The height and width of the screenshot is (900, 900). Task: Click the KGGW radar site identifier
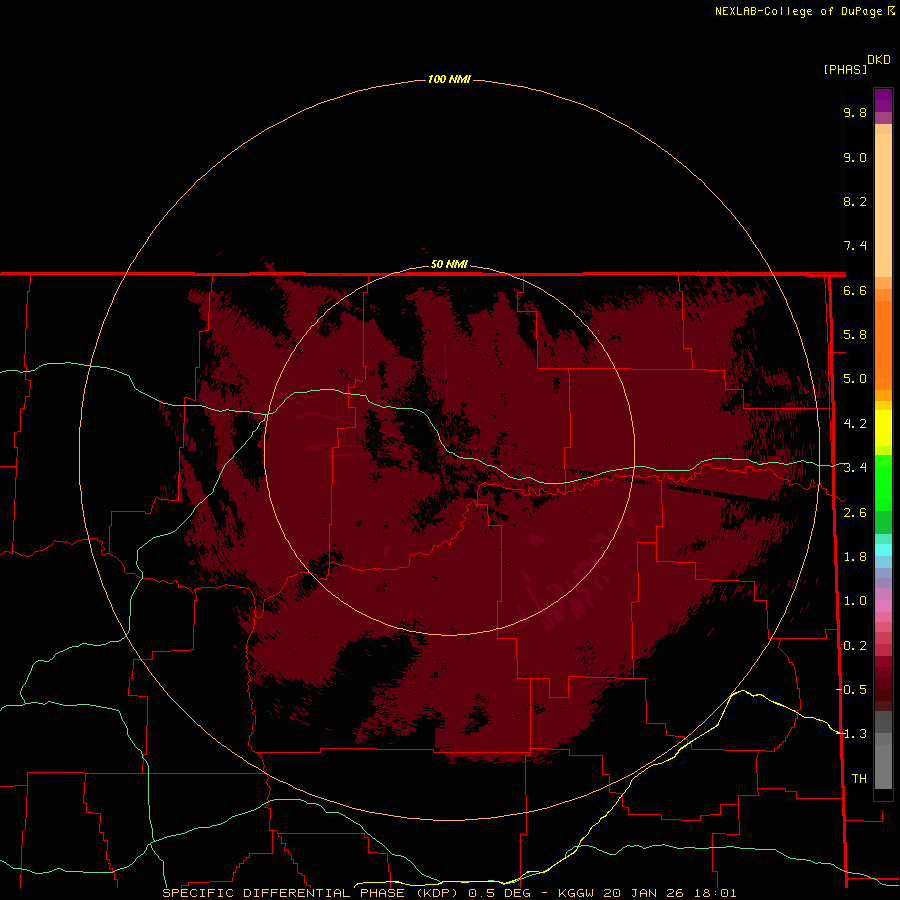[x=576, y=893]
